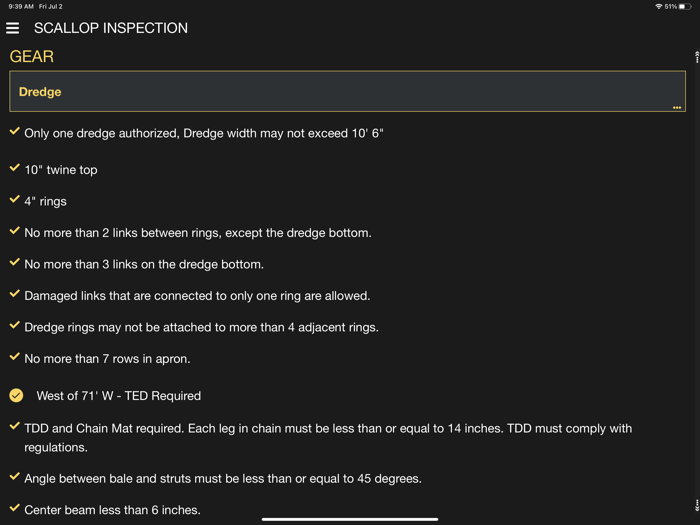700x525 pixels.
Task: Tap the "West of 71' W - TED Required" label
Action: [119, 396]
